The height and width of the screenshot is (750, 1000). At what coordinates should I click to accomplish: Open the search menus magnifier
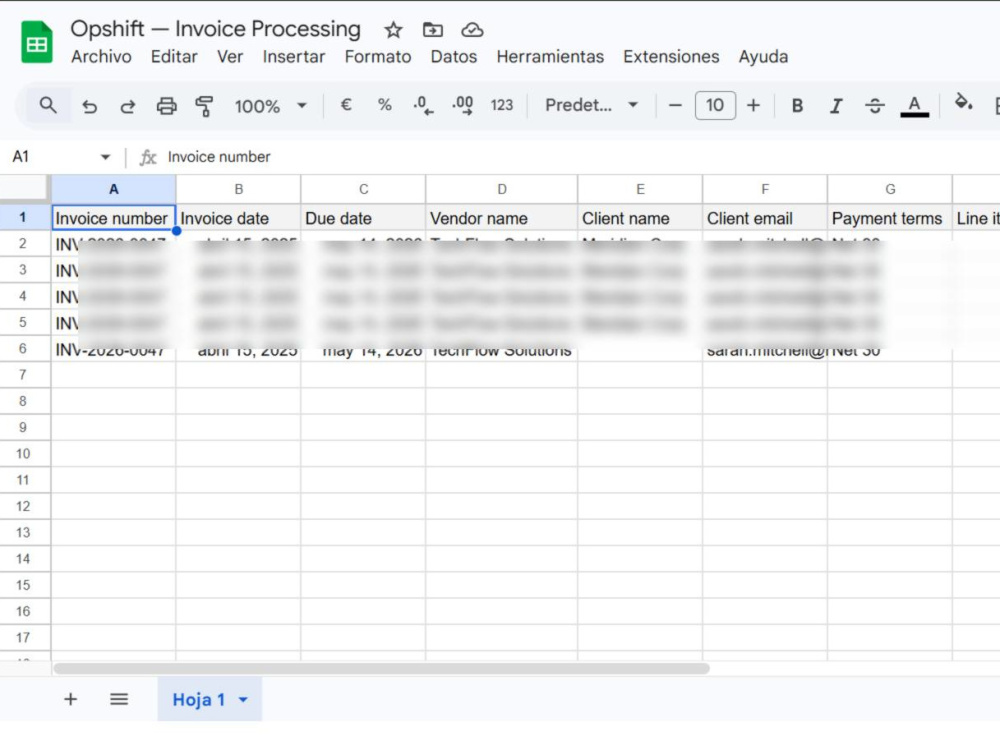tap(48, 105)
